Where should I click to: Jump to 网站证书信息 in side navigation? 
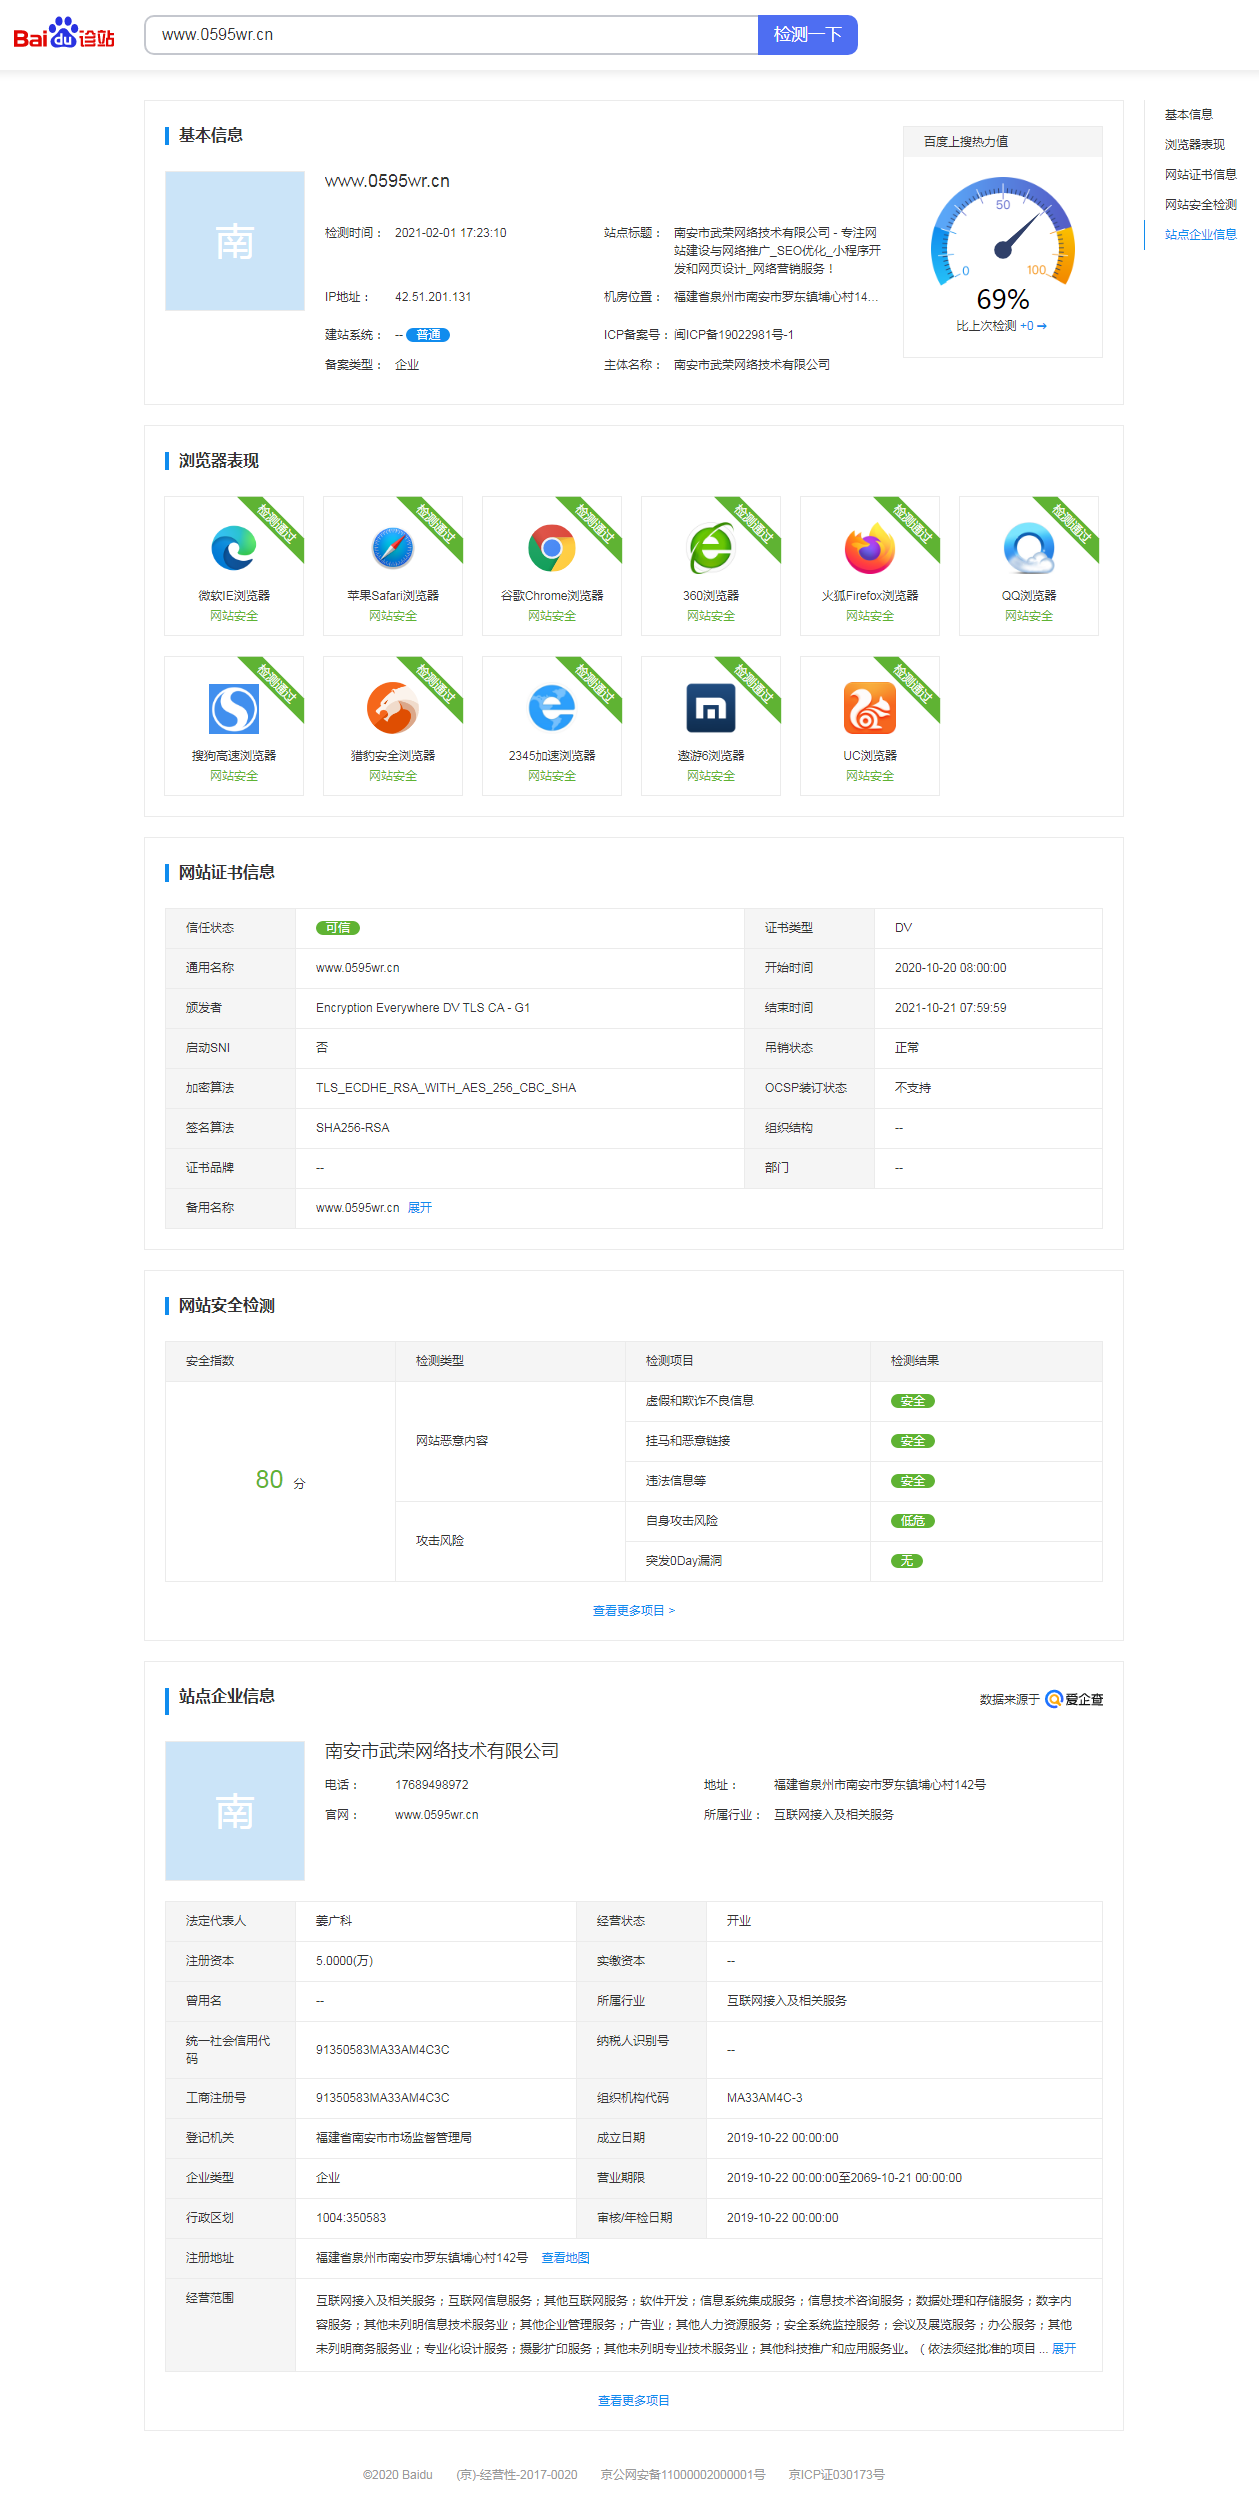point(1200,175)
